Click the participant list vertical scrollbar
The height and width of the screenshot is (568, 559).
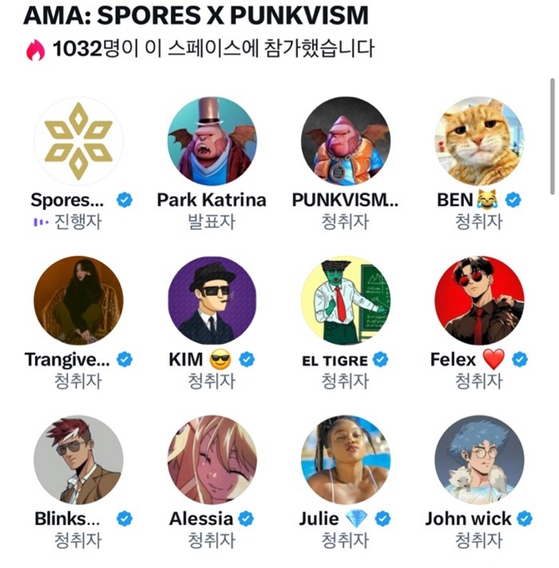tap(552, 137)
